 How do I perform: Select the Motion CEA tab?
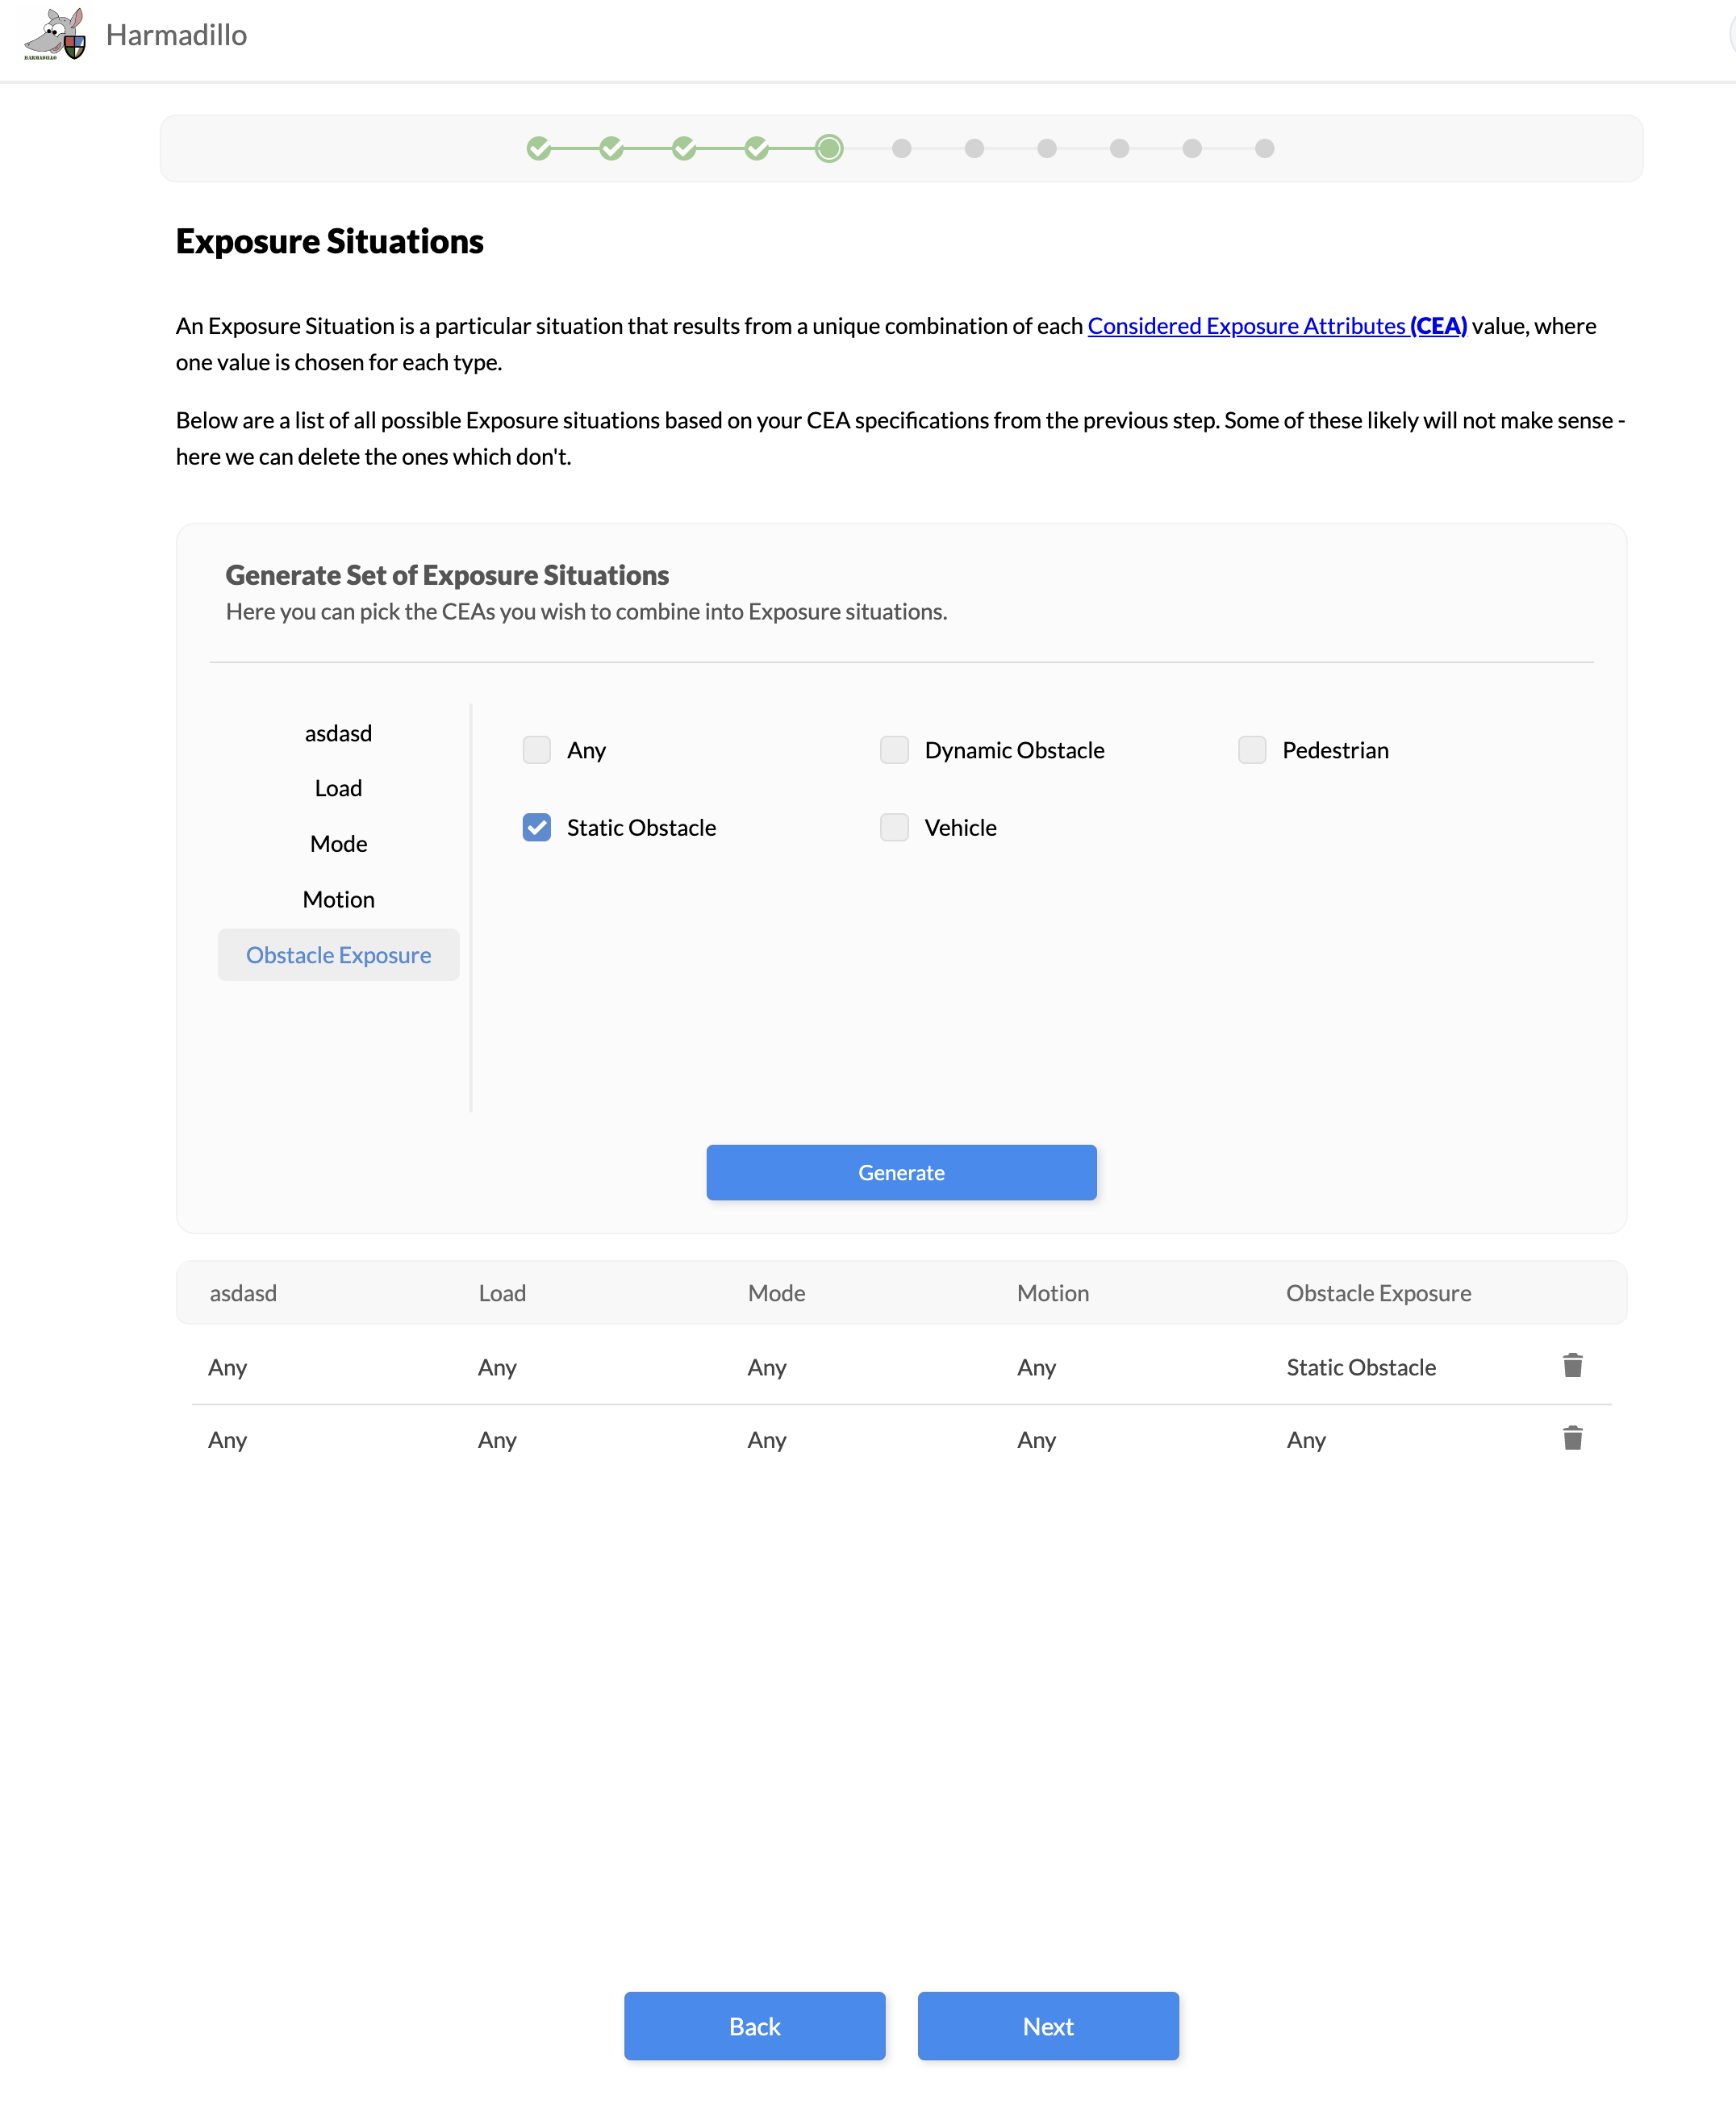[338, 899]
